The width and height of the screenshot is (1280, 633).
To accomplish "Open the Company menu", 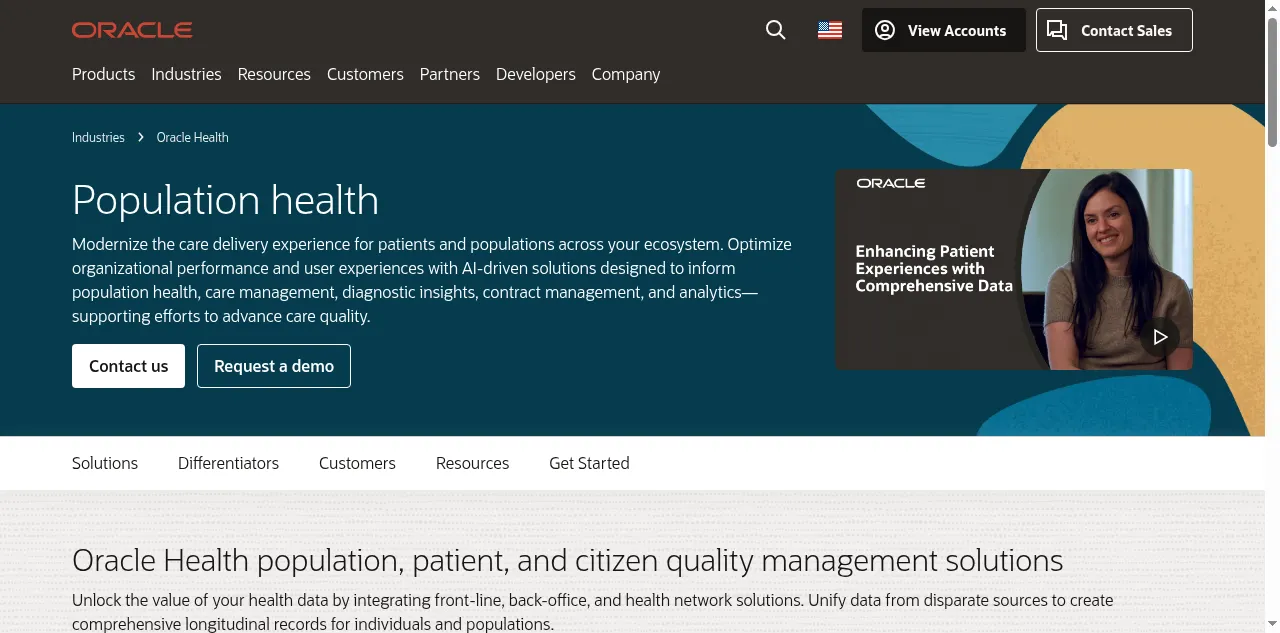I will coord(626,74).
